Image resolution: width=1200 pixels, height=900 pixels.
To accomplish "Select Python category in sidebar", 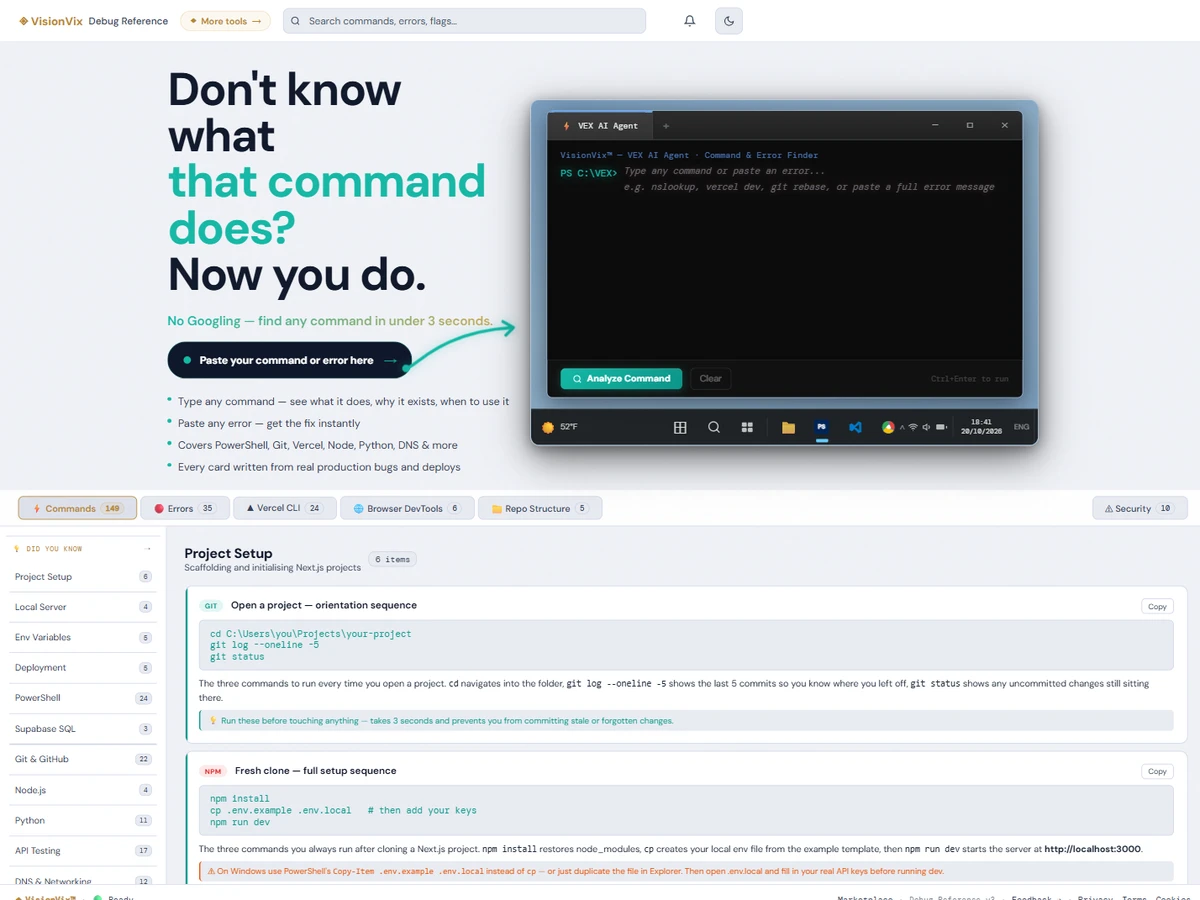I will pos(82,820).
